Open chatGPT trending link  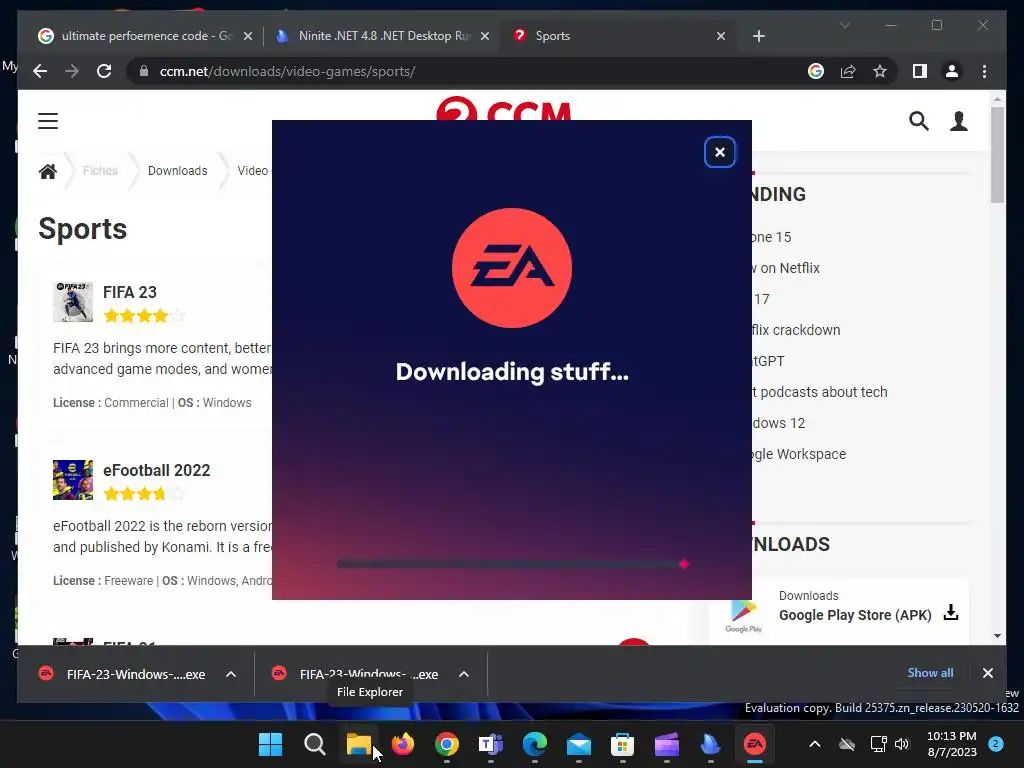coord(768,361)
